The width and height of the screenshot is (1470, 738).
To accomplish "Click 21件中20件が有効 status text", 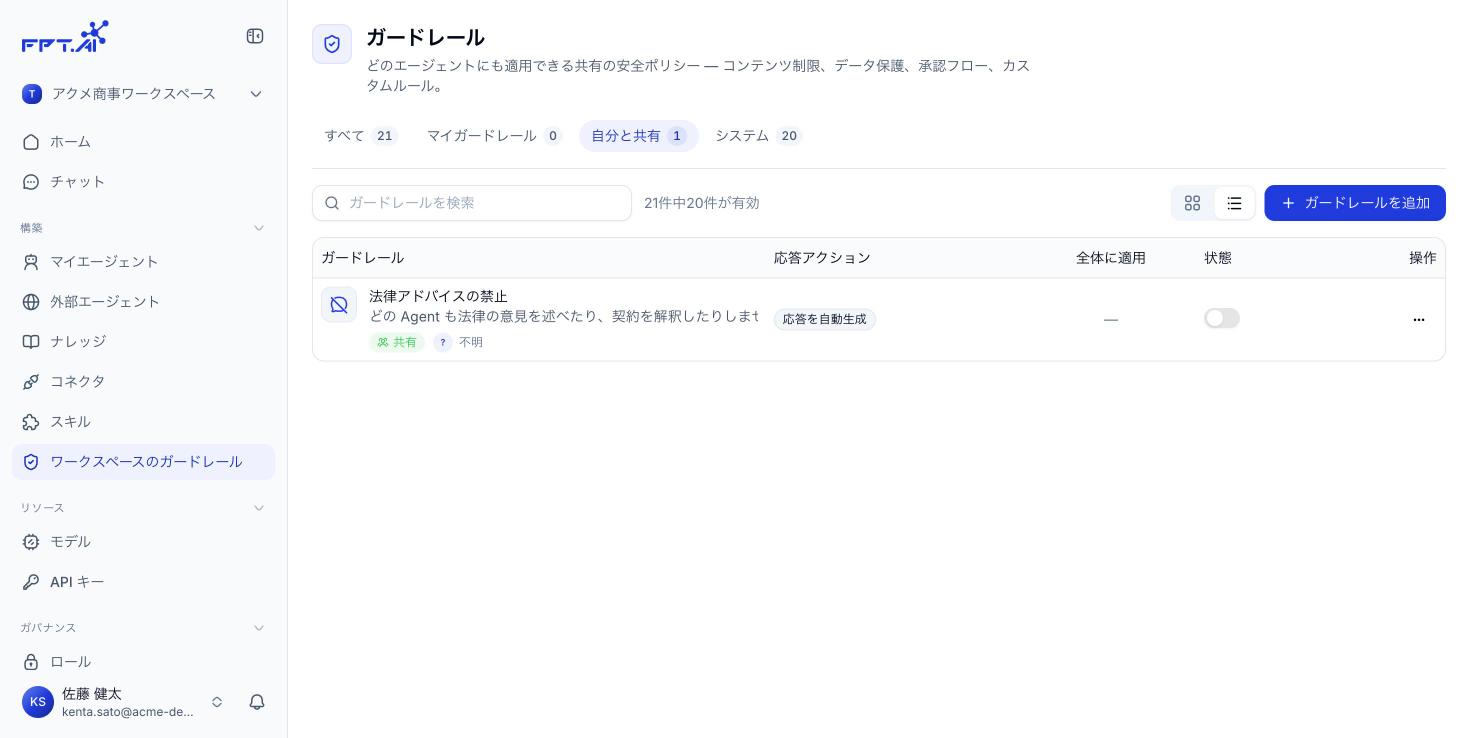I will [x=702, y=203].
